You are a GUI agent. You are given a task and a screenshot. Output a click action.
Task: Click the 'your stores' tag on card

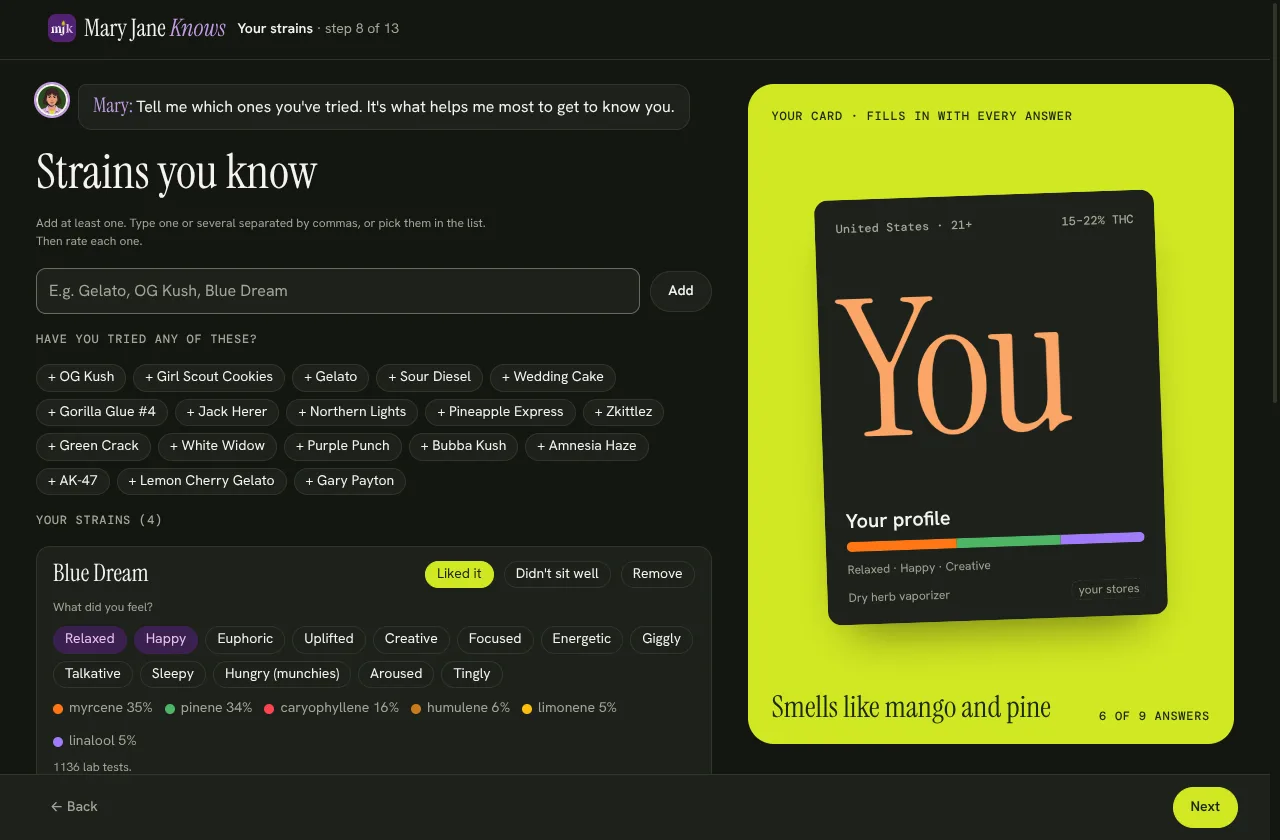point(1108,589)
